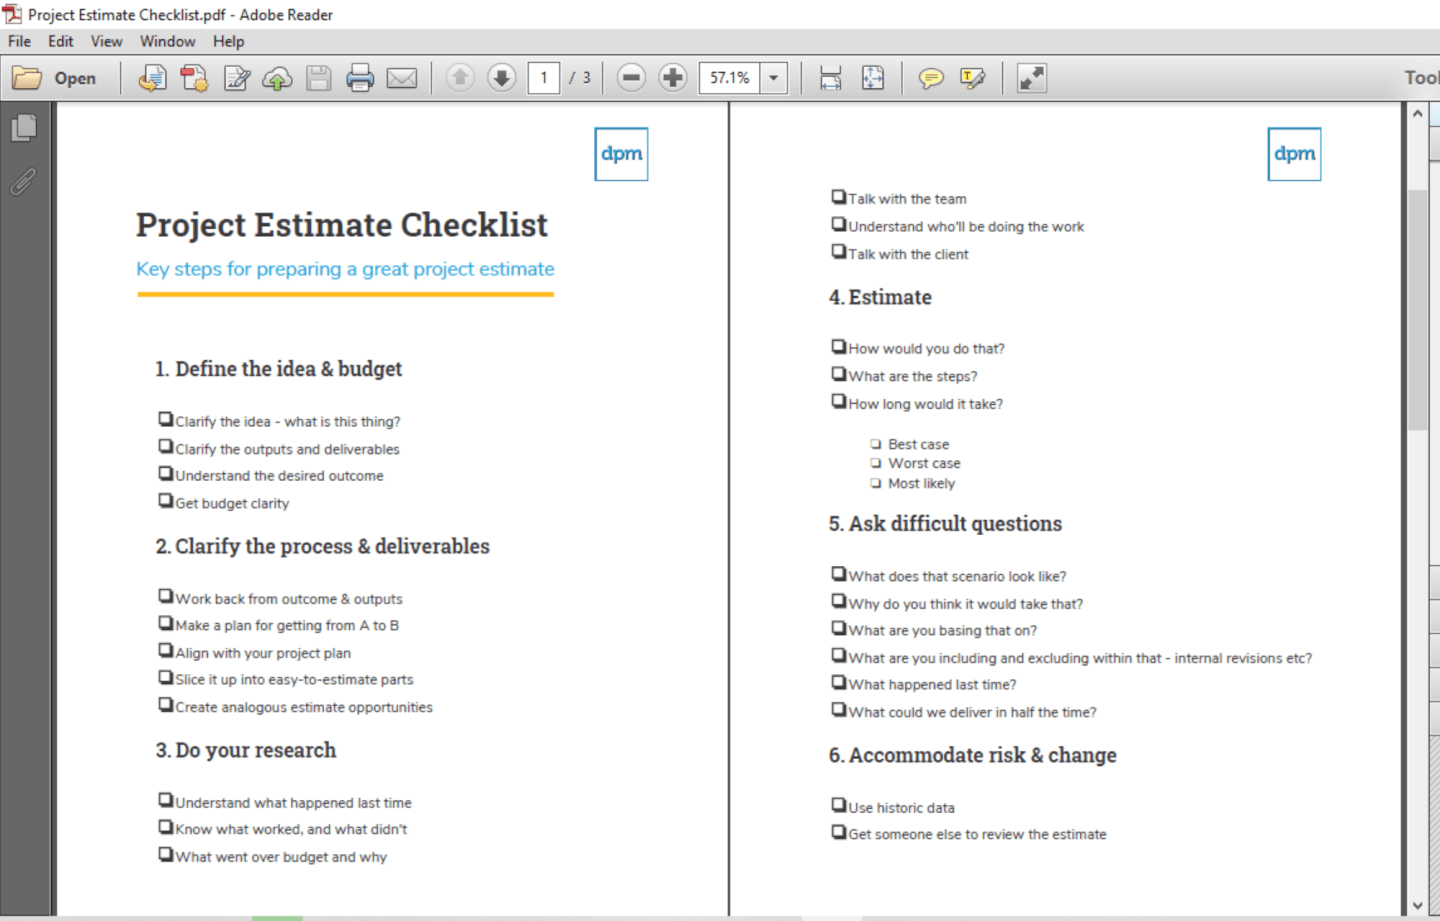Check 'Understand the desired outcome' box

pyautogui.click(x=166, y=473)
